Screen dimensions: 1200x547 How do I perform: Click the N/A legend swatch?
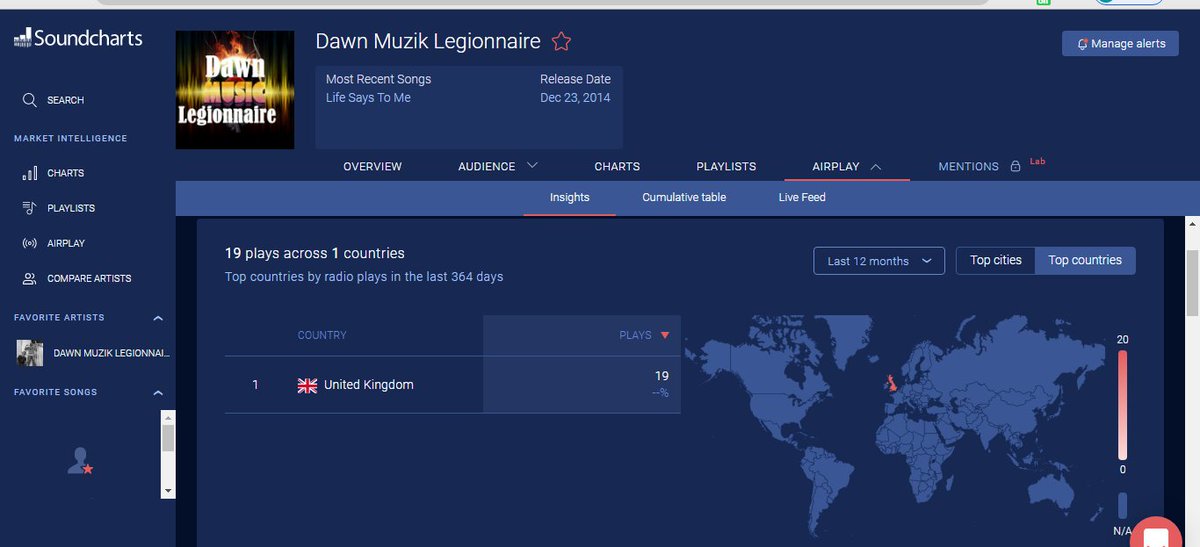click(x=1122, y=504)
